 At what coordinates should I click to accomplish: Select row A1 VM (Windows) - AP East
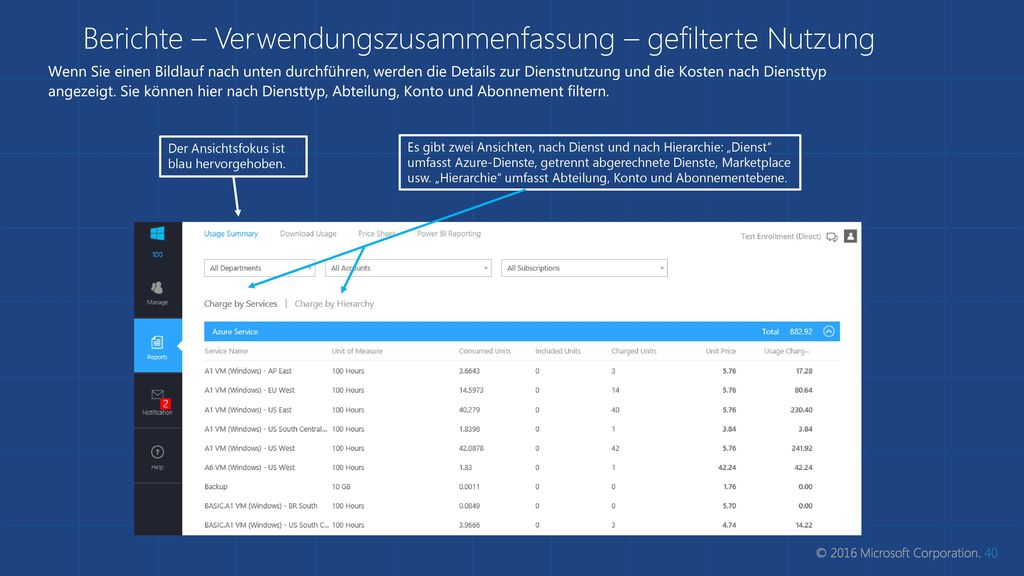[x=522, y=371]
